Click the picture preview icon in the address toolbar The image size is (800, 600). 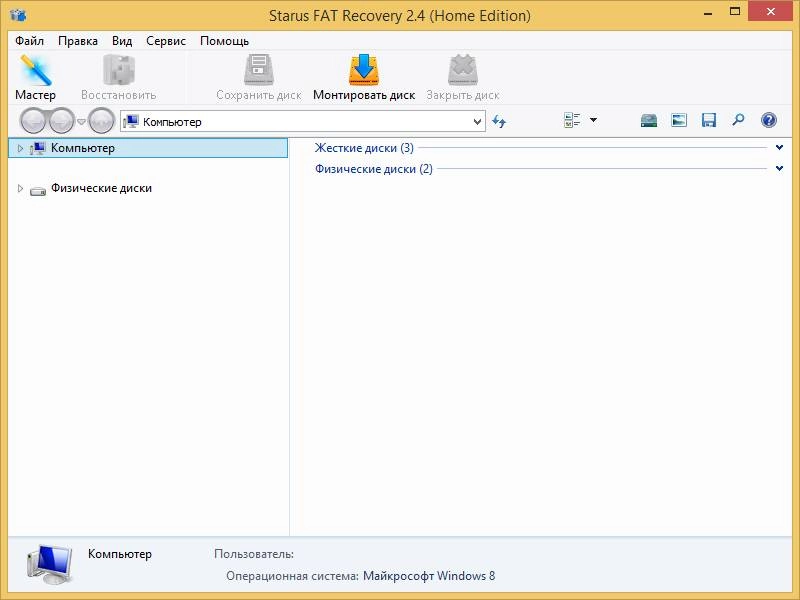679,120
